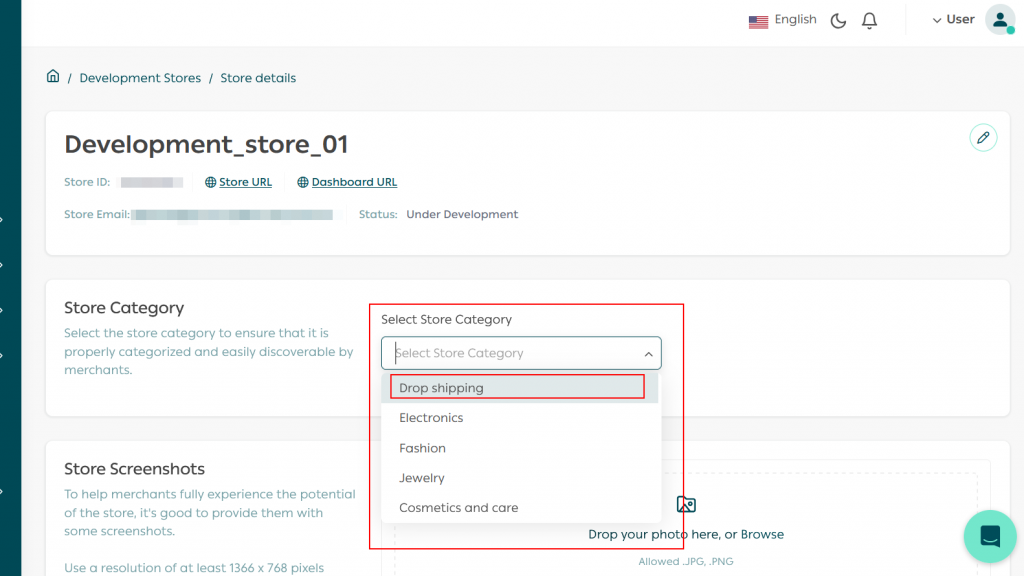1024x576 pixels.
Task: Click the Under Development status text
Action: pos(462,214)
